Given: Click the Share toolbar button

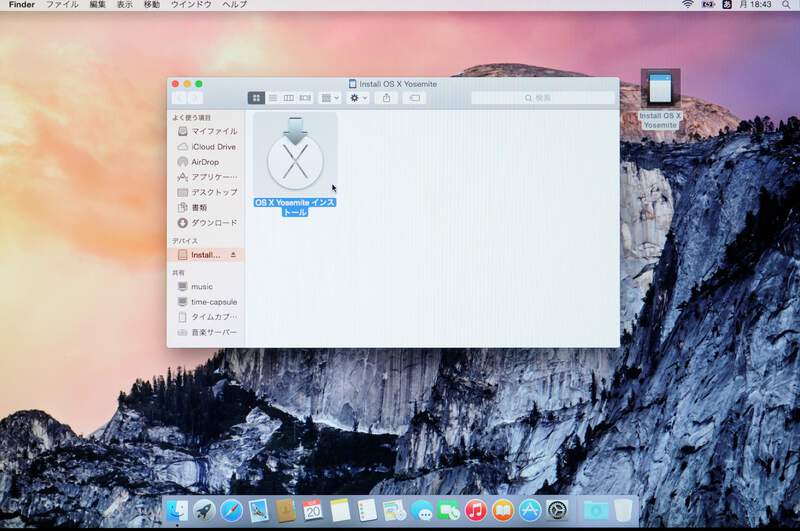Looking at the screenshot, I should coord(386,97).
